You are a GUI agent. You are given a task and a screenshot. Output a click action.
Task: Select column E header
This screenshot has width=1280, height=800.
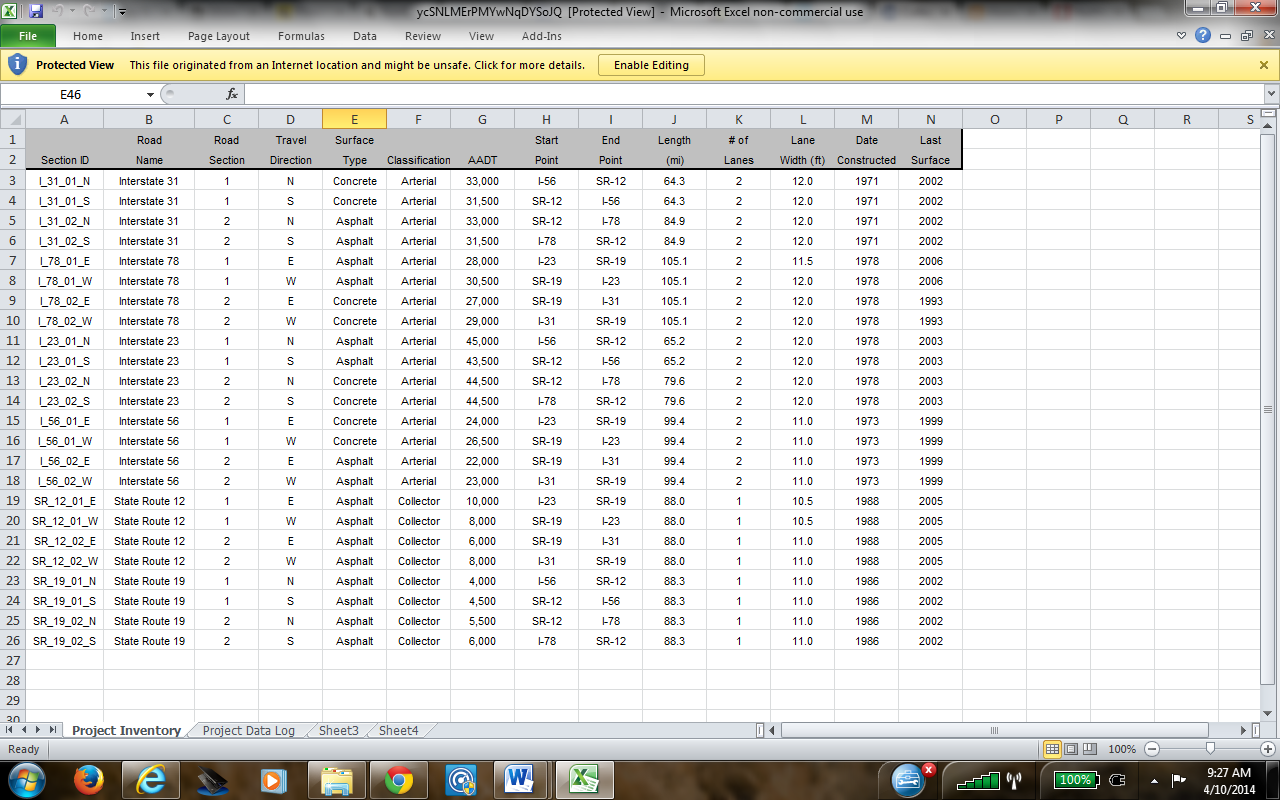click(354, 119)
